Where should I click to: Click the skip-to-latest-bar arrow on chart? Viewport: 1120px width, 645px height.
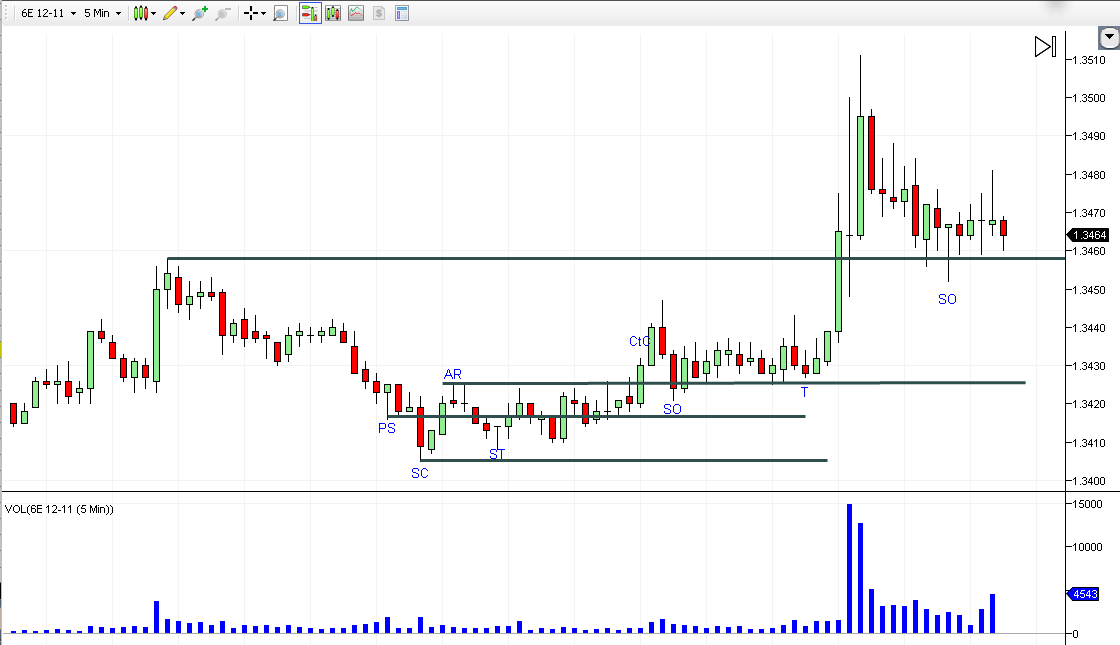1045,46
